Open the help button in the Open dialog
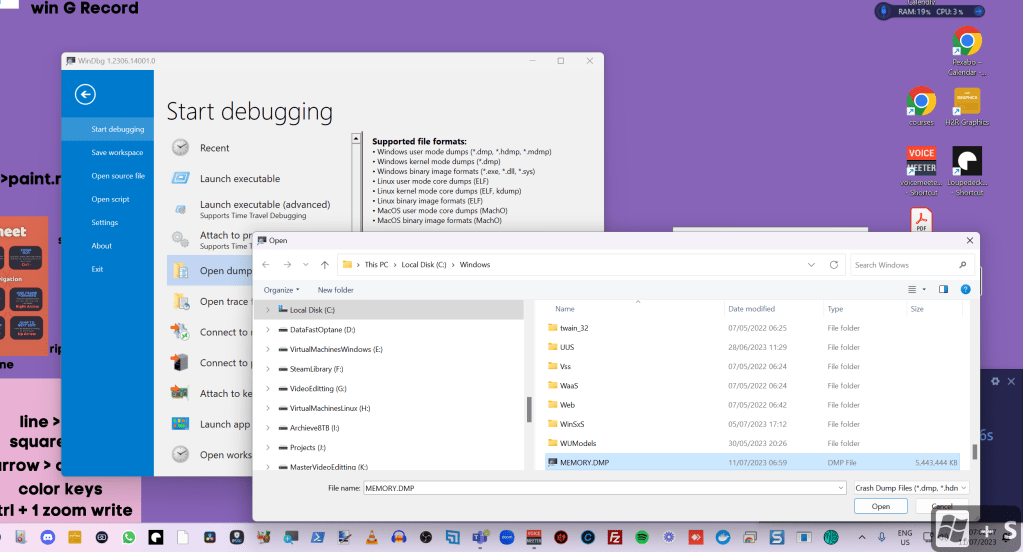The width and height of the screenshot is (1023, 552). pyautogui.click(x=966, y=289)
